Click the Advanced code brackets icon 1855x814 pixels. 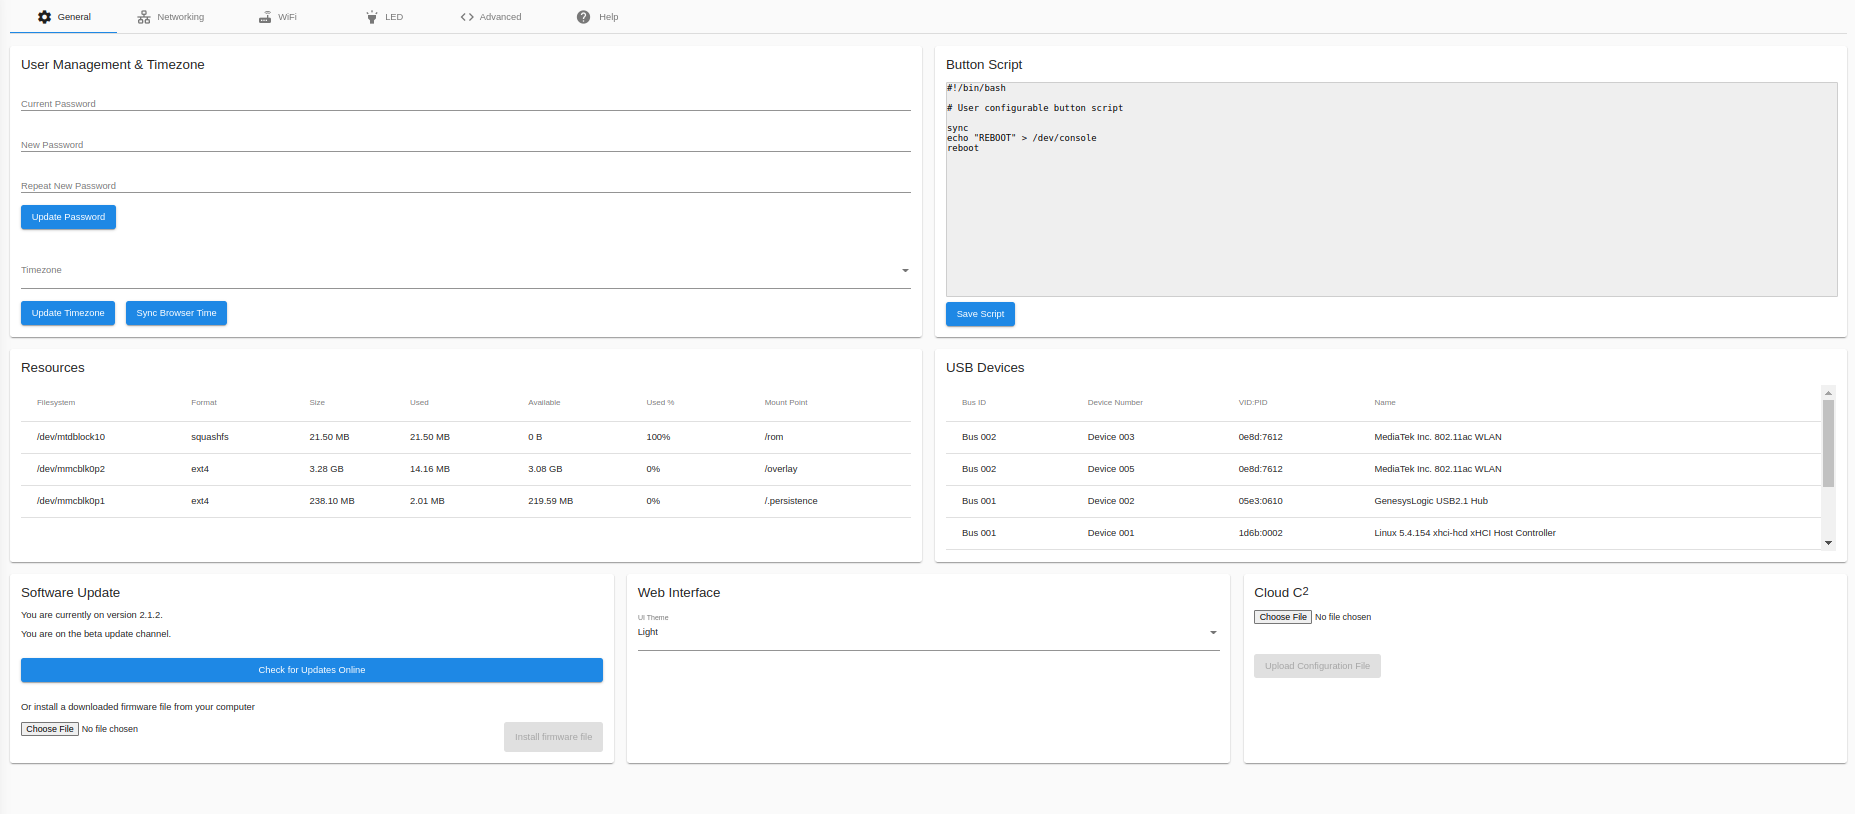(467, 17)
